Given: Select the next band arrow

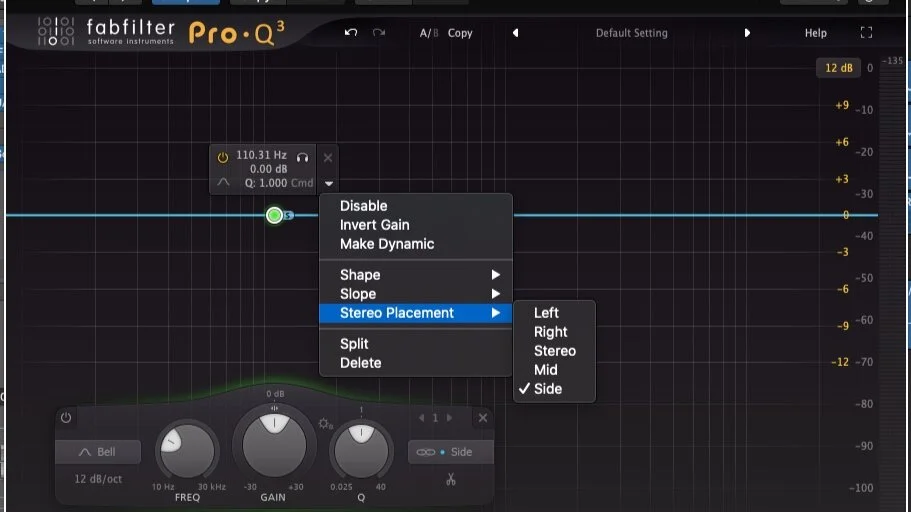Looking at the screenshot, I should (x=449, y=418).
